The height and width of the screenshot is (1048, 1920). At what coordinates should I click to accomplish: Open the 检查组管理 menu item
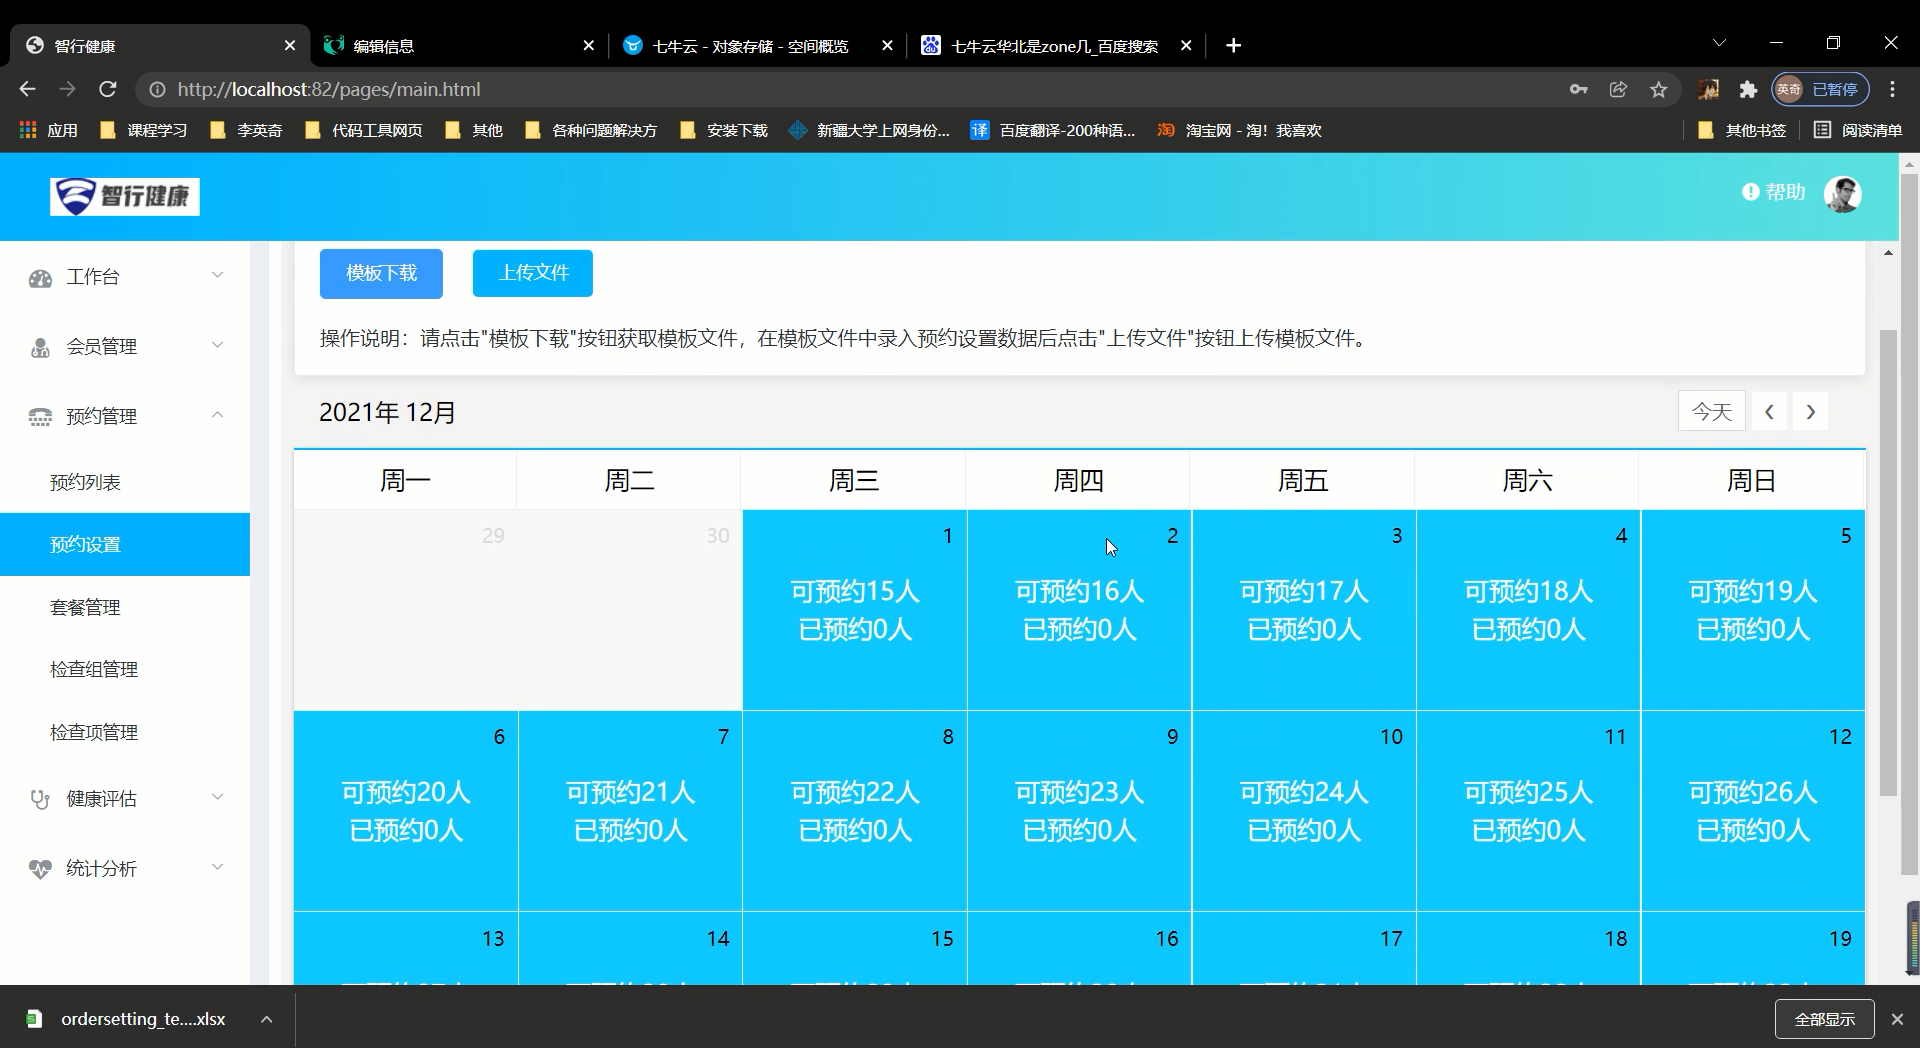point(125,669)
